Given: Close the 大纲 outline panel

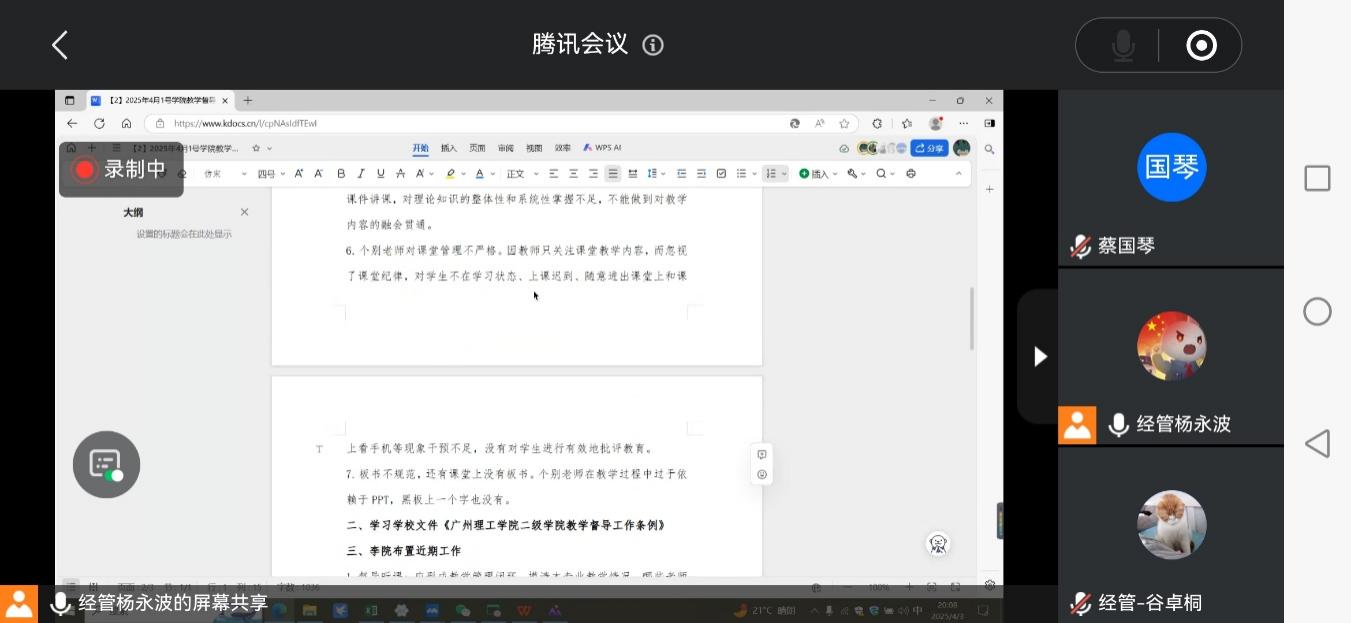Looking at the screenshot, I should tap(244, 212).
